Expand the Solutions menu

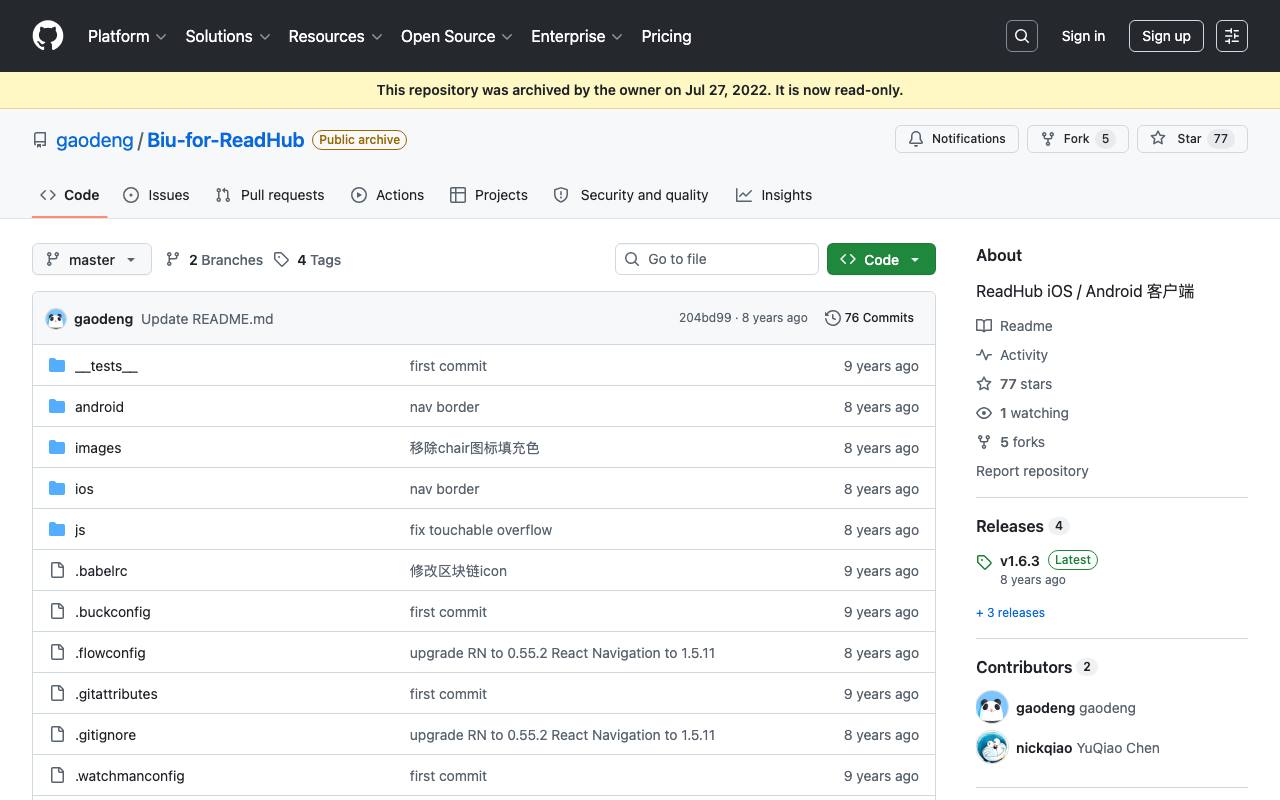[x=228, y=36]
